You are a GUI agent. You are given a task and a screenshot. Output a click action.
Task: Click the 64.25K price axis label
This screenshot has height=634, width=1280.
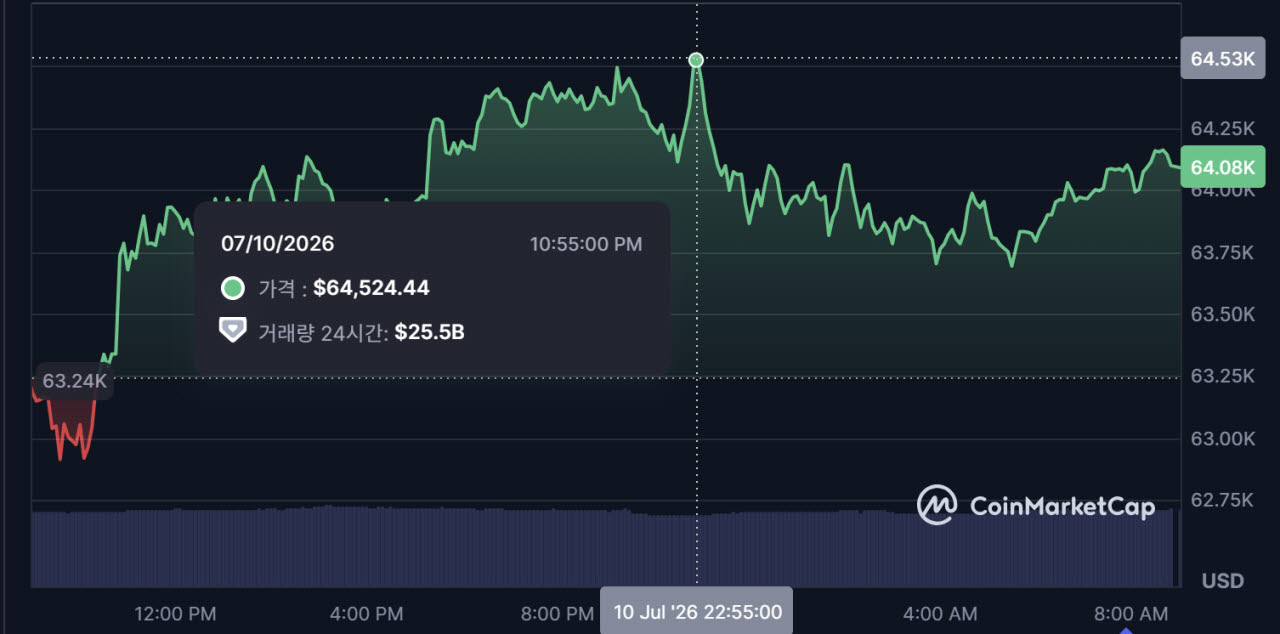pyautogui.click(x=1222, y=128)
